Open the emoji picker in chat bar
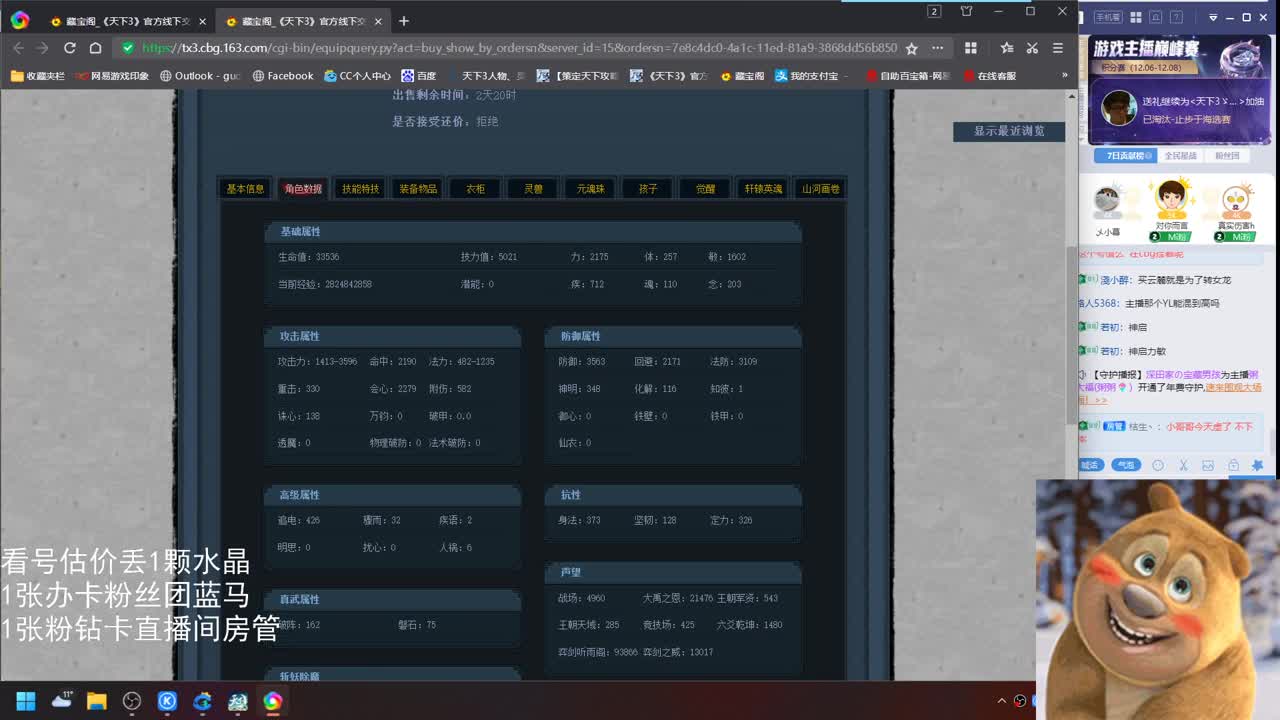The image size is (1280, 720). coord(1158,465)
